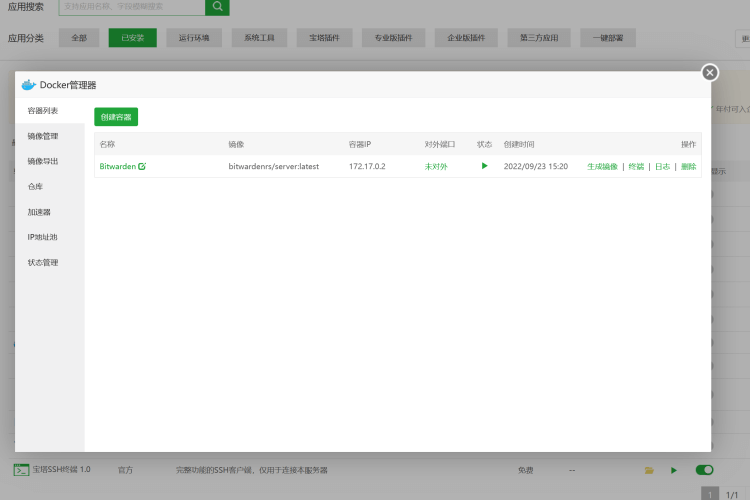View 日志 for the Bitwarden container
The height and width of the screenshot is (500, 750).
[x=662, y=167]
